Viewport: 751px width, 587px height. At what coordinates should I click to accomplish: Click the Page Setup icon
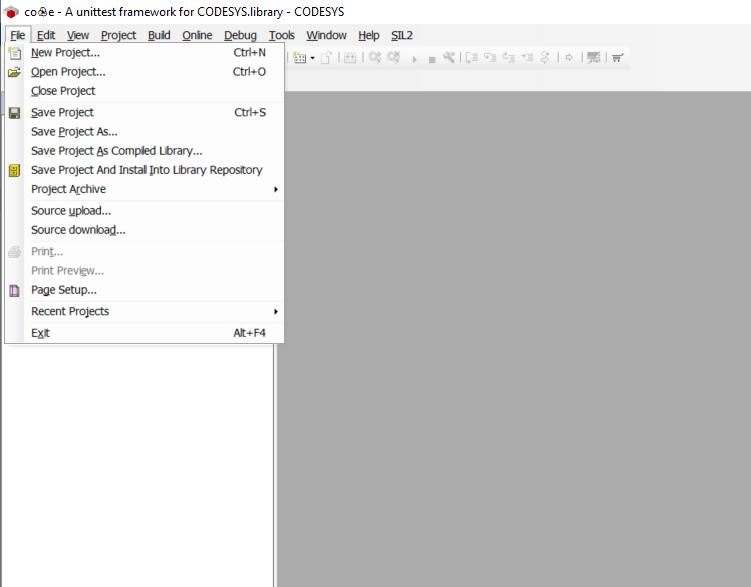(14, 291)
